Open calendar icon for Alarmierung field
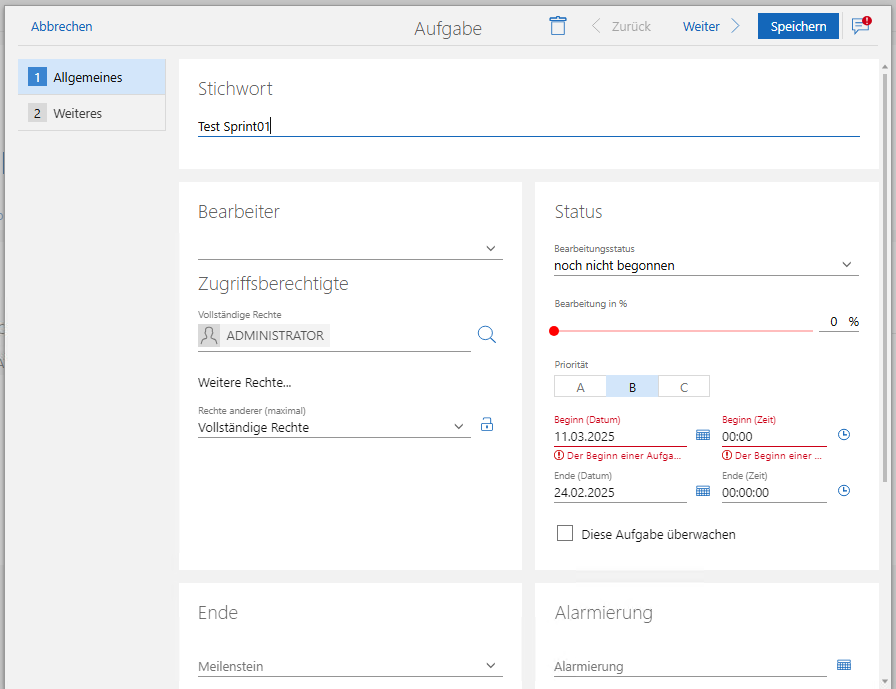896x689 pixels. 844,665
